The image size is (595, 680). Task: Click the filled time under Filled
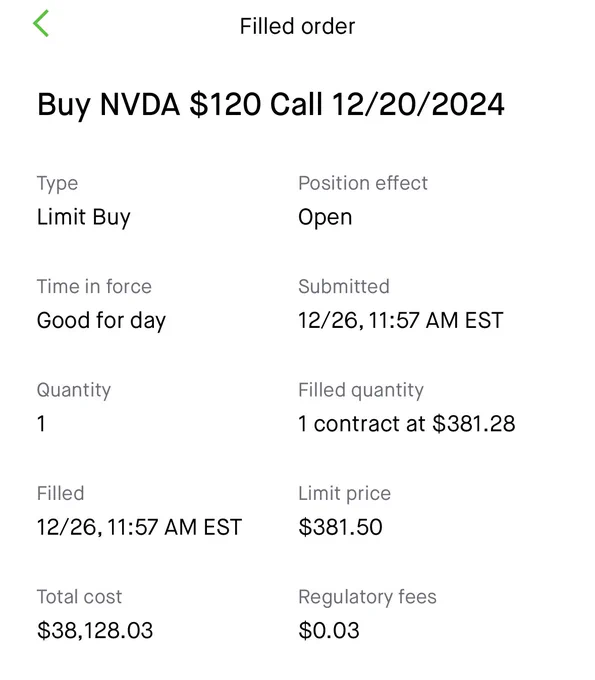pyautogui.click(x=139, y=527)
